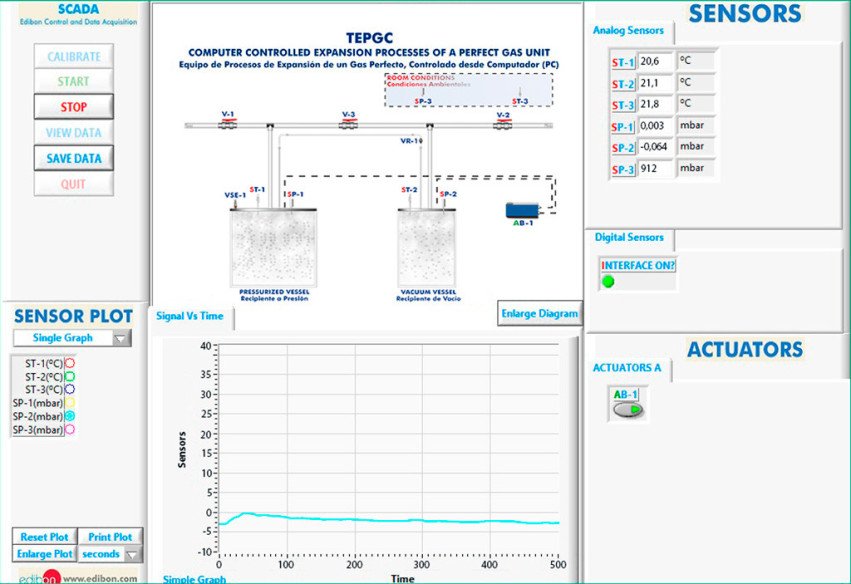Click the Edibon logo at bottom left
851x584 pixels.
coord(41,577)
